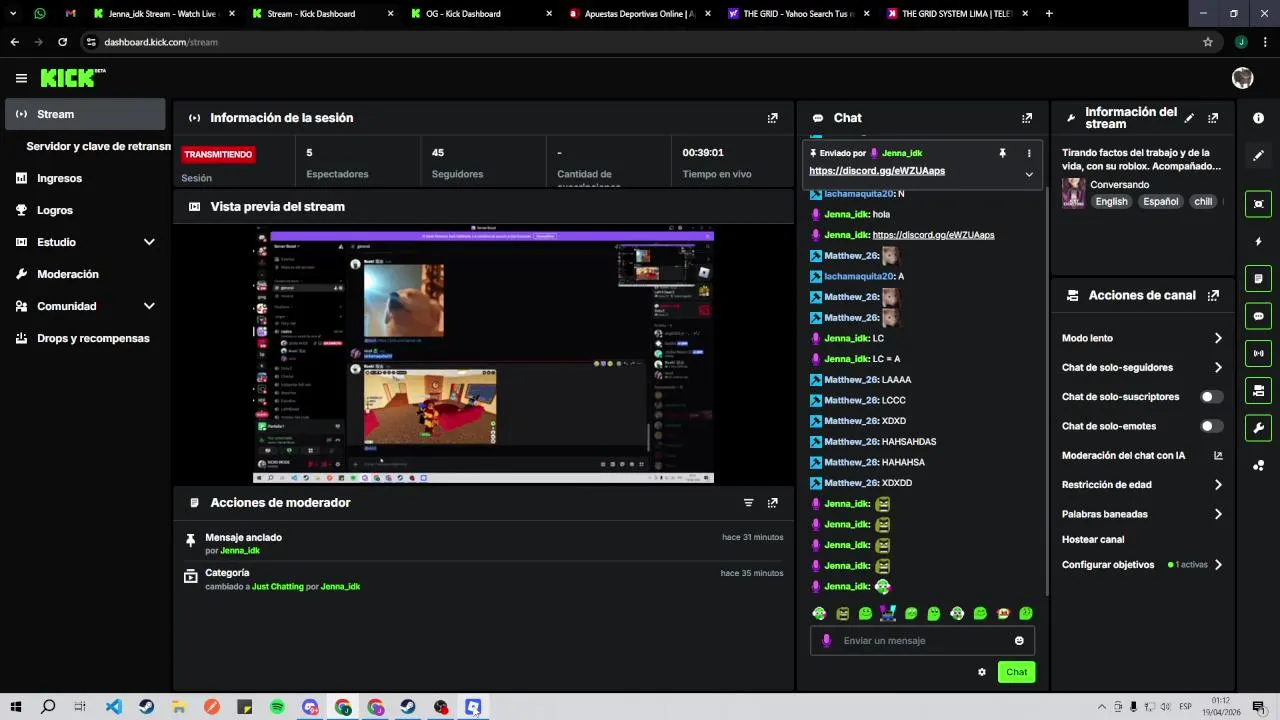Toggle the moderator actions widget in right sidebar
This screenshot has width=1280, height=720.
[x=1258, y=278]
